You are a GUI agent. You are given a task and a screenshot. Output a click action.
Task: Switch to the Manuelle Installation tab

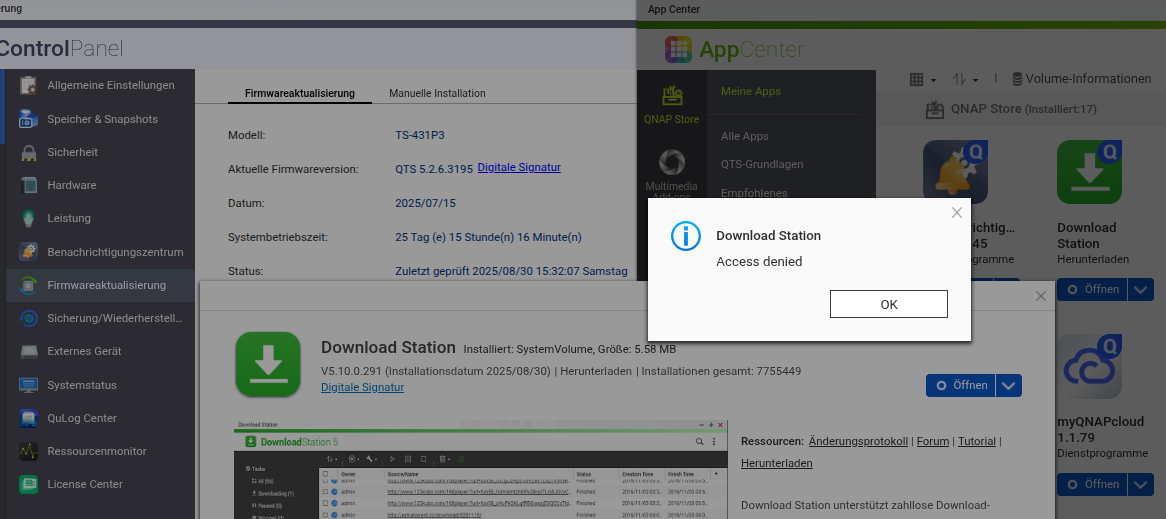pos(437,93)
